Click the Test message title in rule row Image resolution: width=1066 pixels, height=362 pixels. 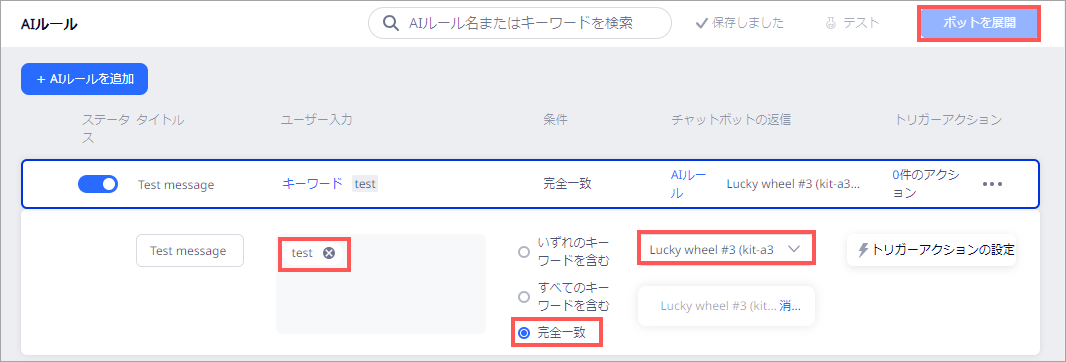[176, 184]
